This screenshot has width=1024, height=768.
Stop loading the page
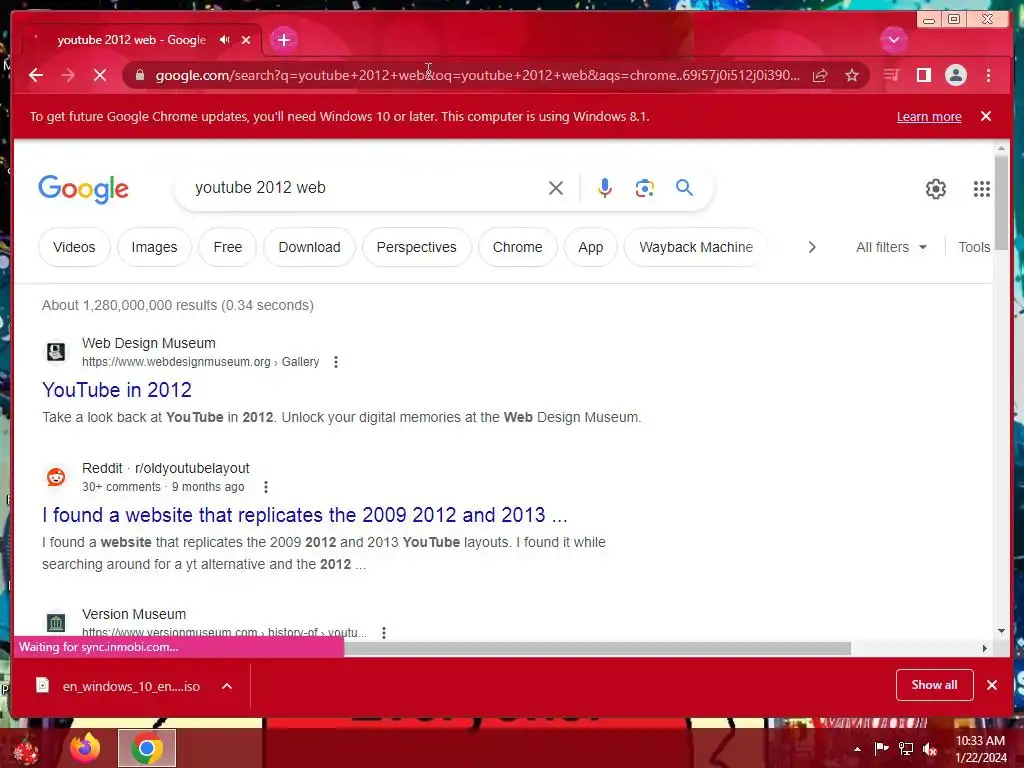tap(100, 75)
